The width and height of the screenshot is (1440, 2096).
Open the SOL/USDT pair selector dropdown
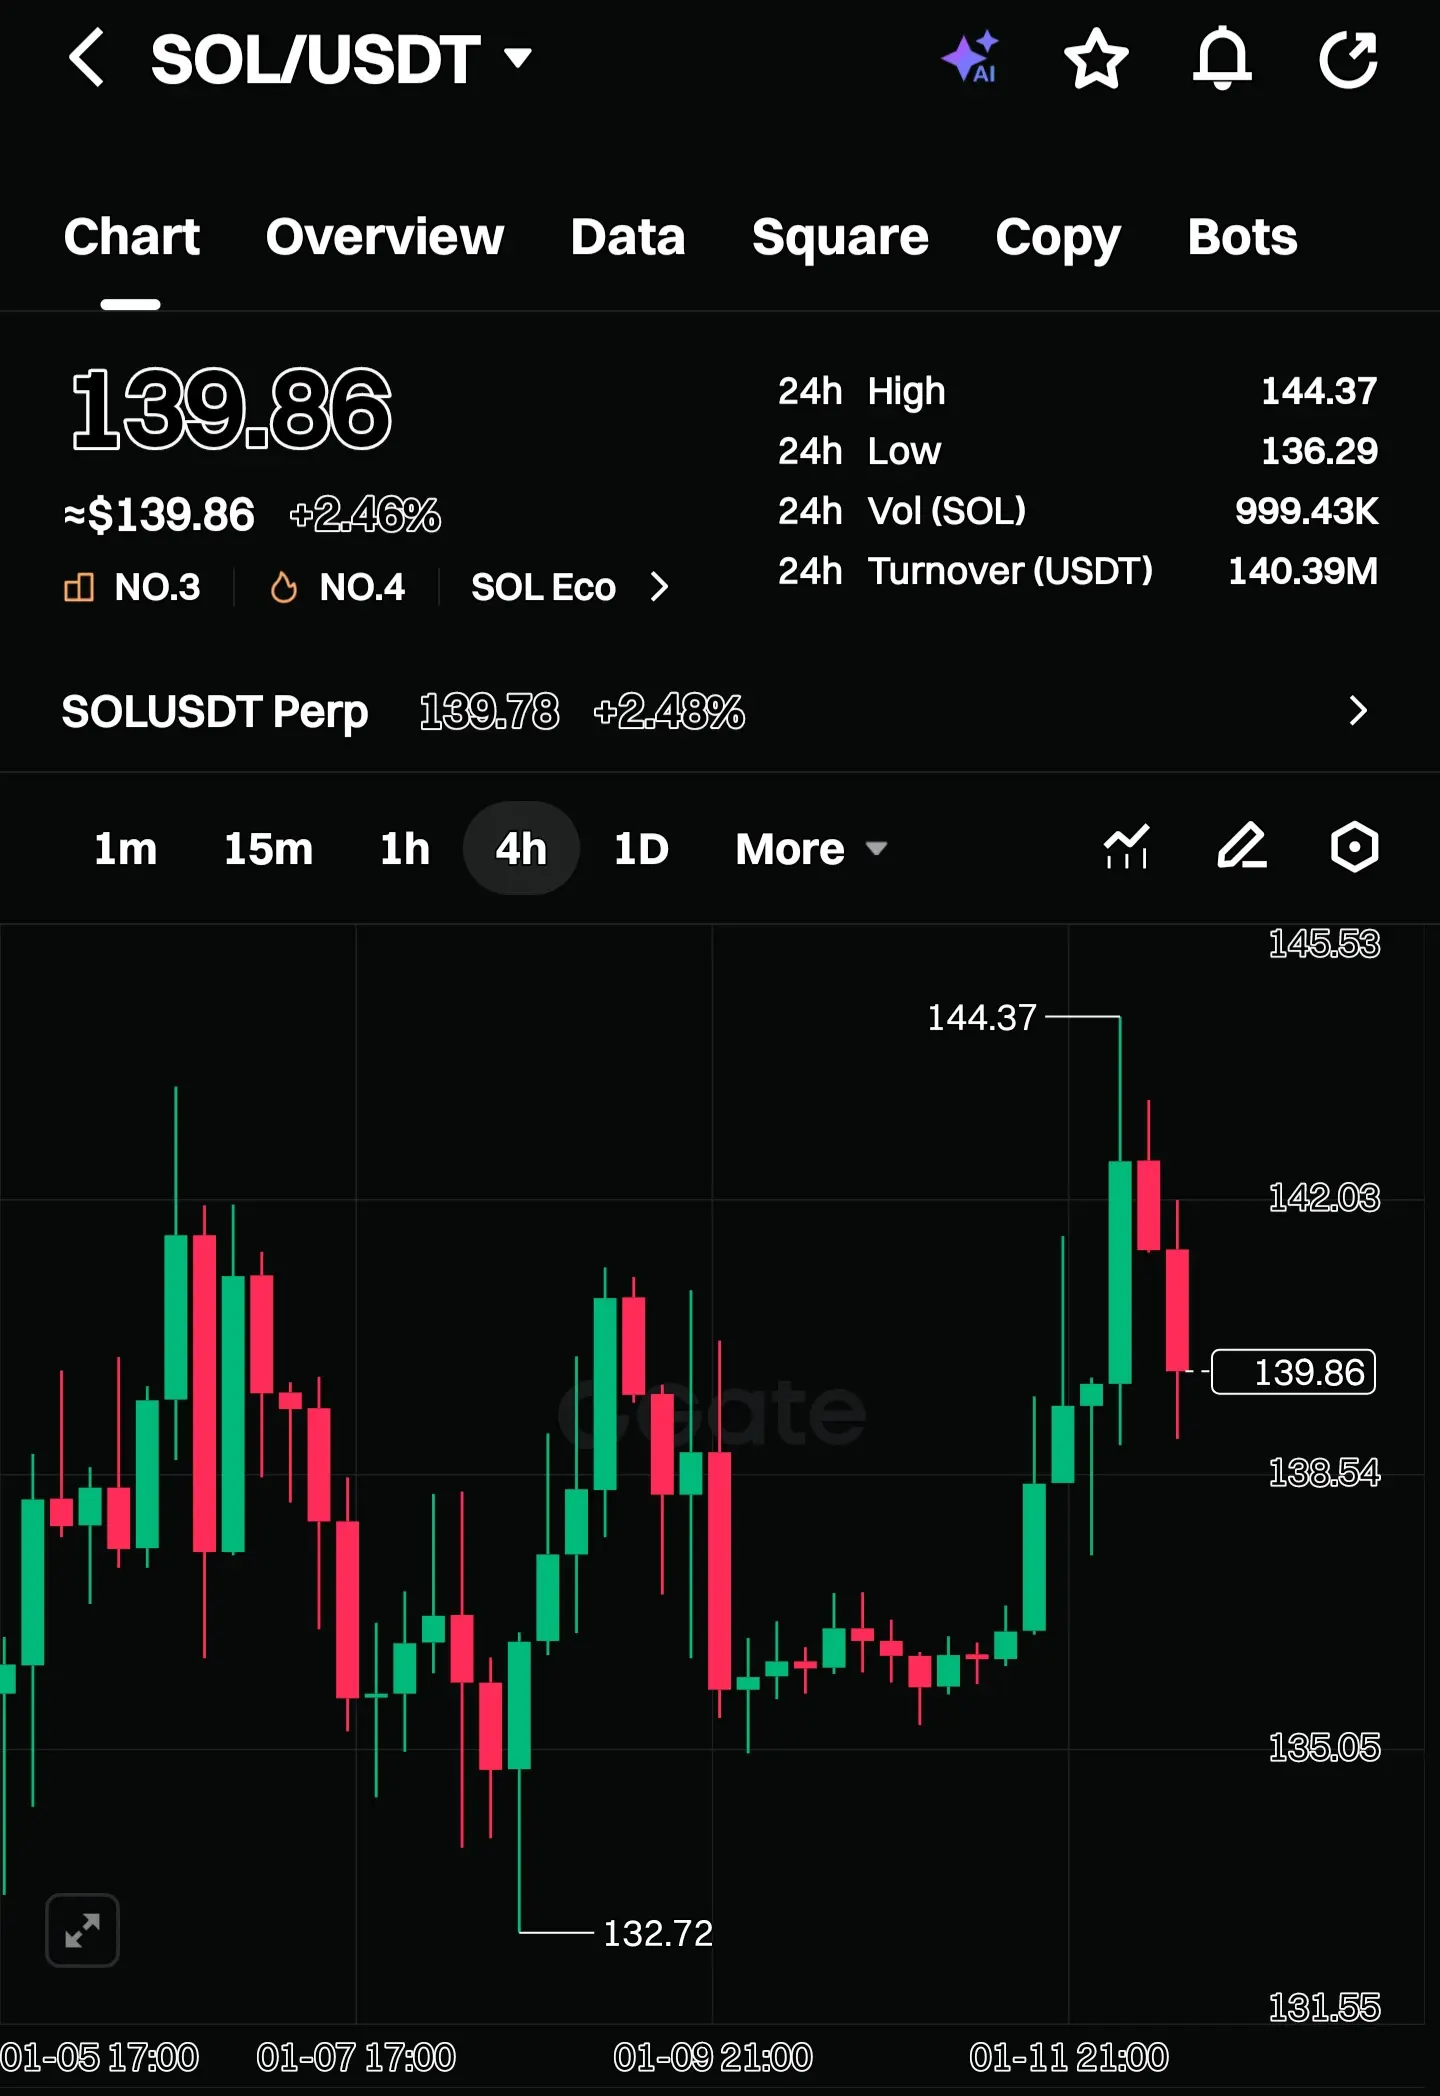tap(518, 58)
